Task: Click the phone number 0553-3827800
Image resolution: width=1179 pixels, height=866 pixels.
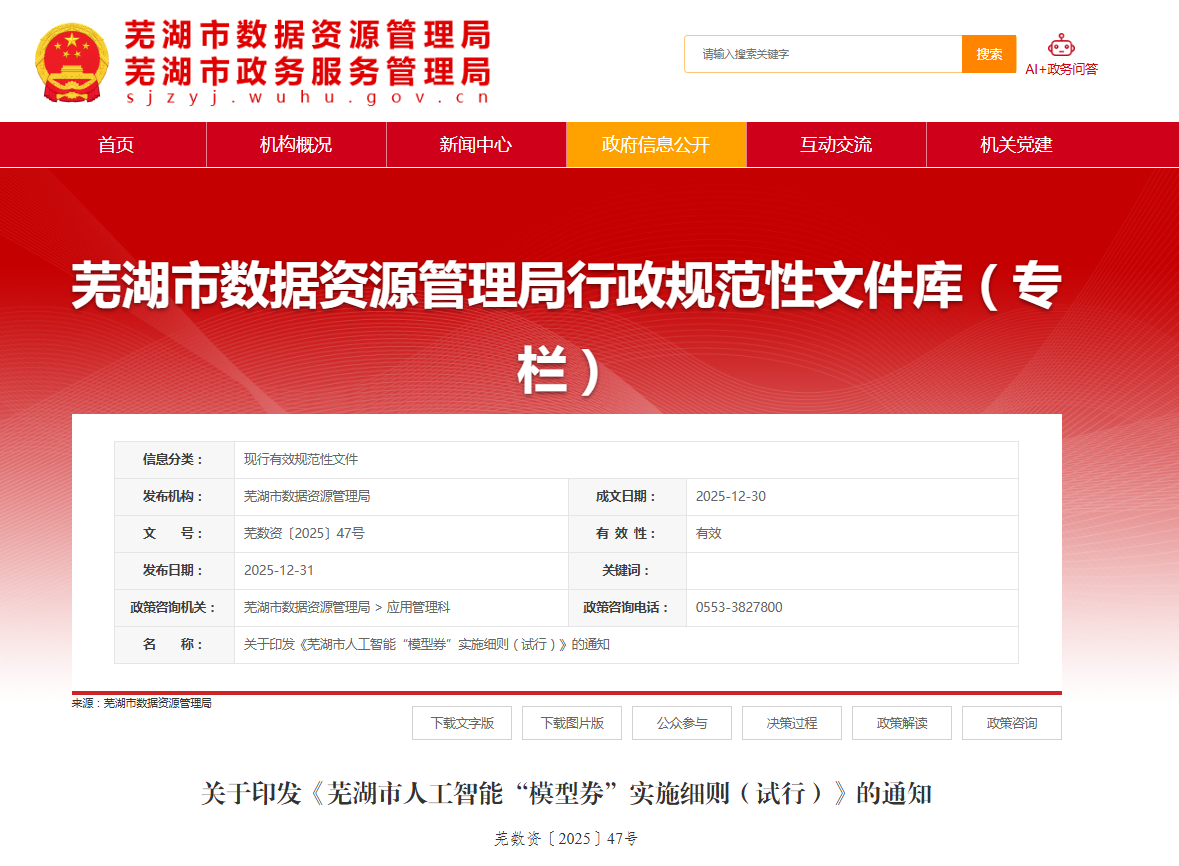Action: click(738, 607)
